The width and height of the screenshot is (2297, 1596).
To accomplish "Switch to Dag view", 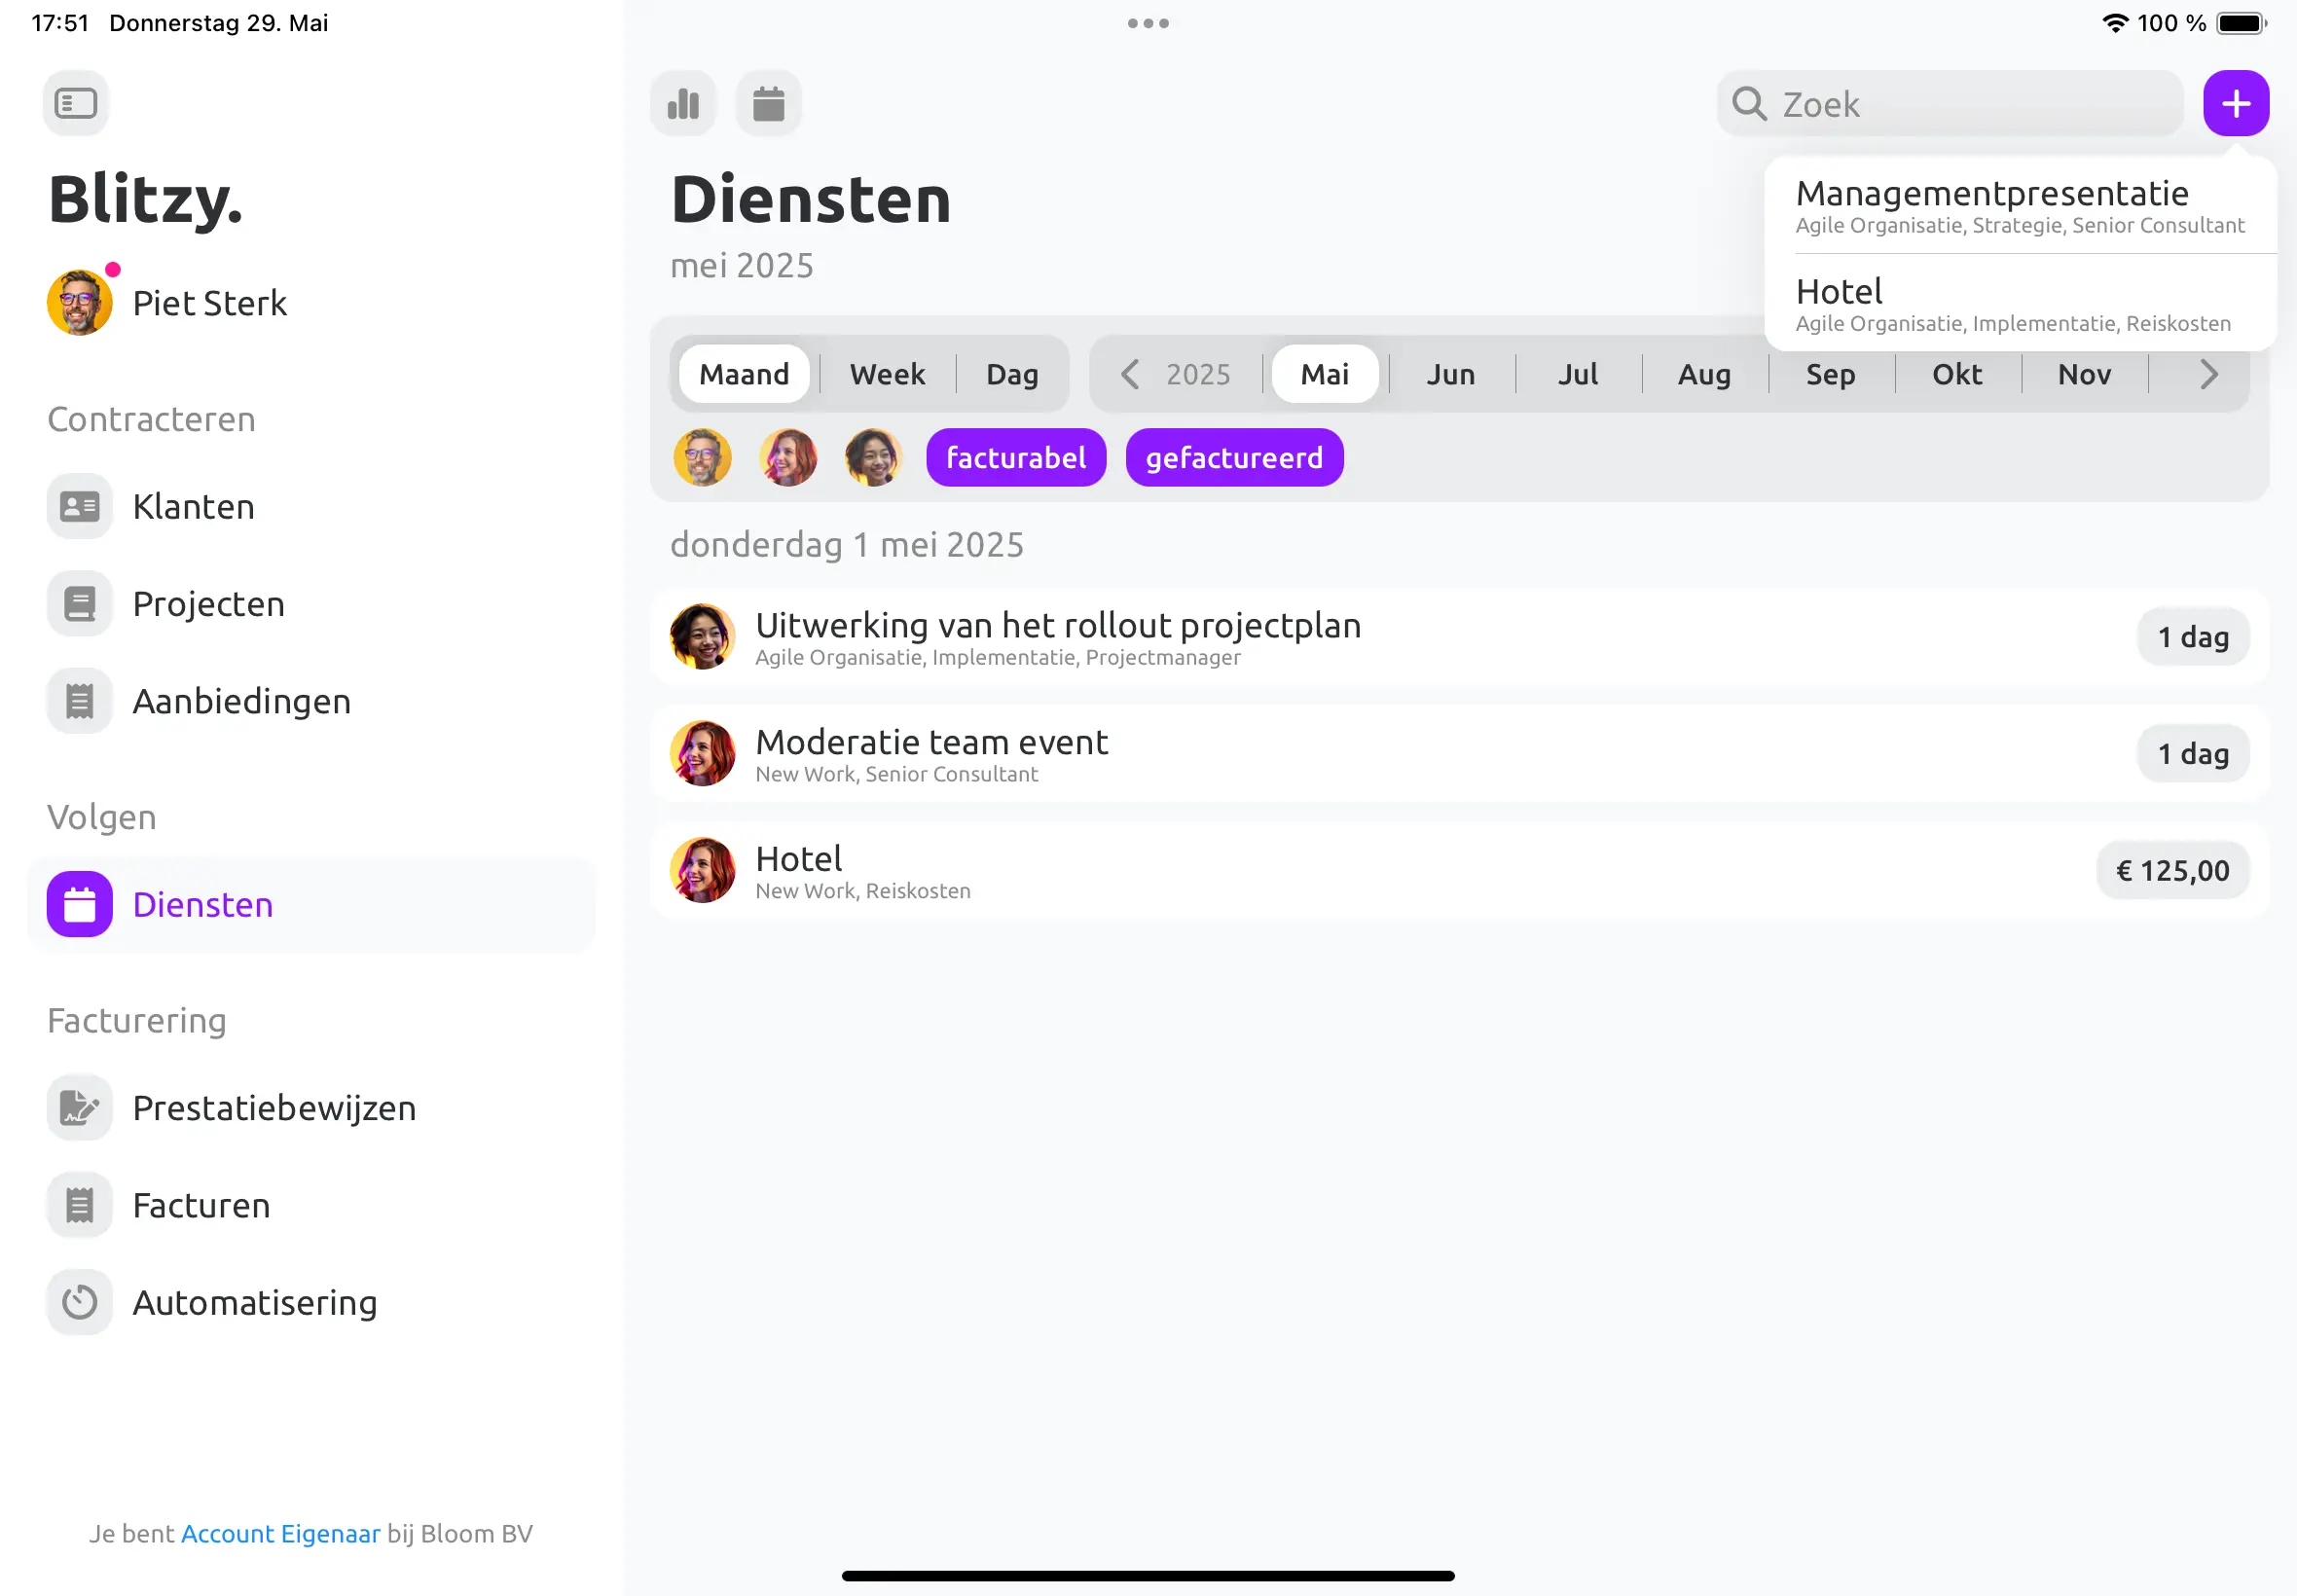I will pyautogui.click(x=1012, y=374).
